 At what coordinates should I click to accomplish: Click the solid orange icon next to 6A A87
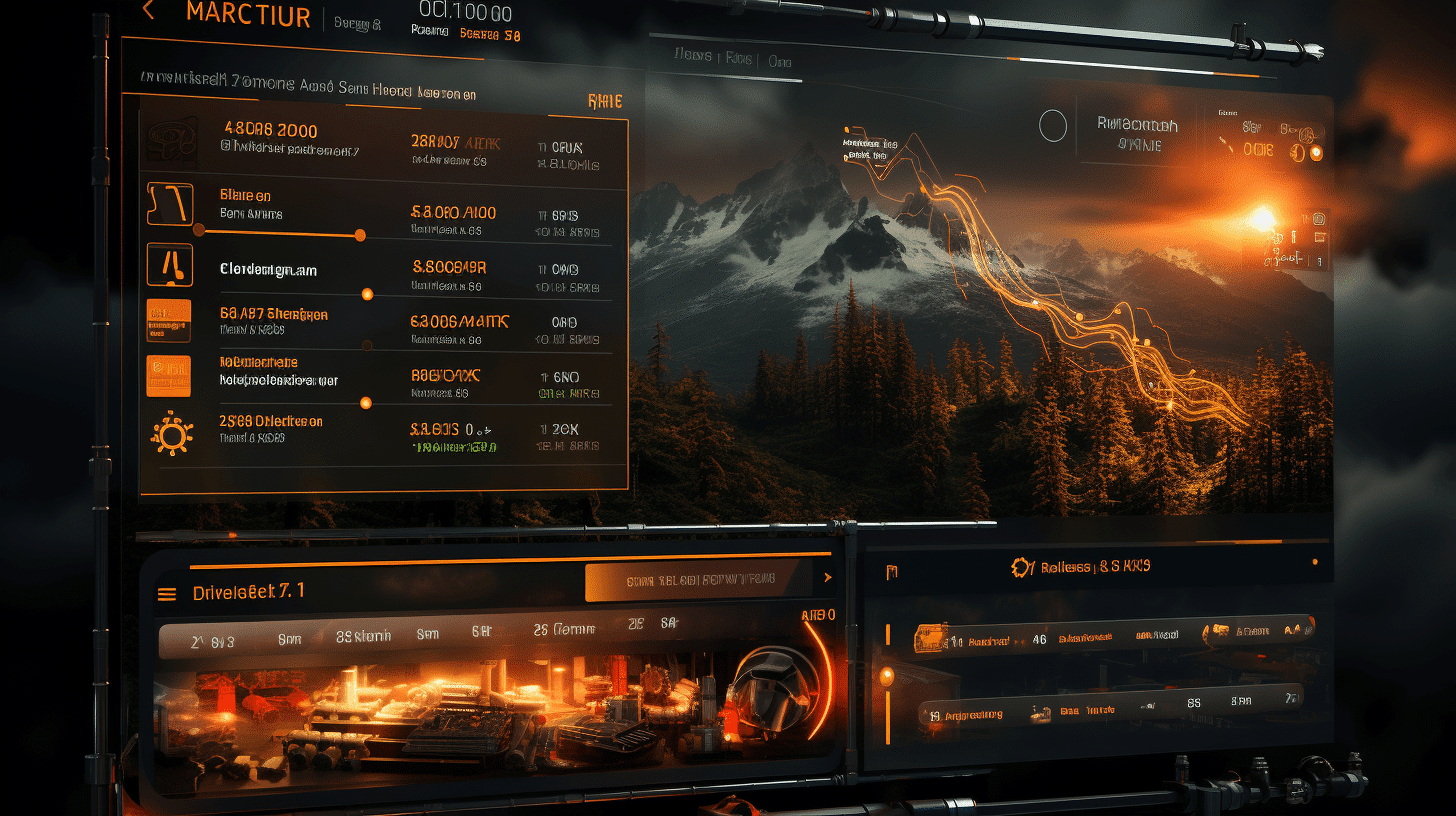pos(169,320)
